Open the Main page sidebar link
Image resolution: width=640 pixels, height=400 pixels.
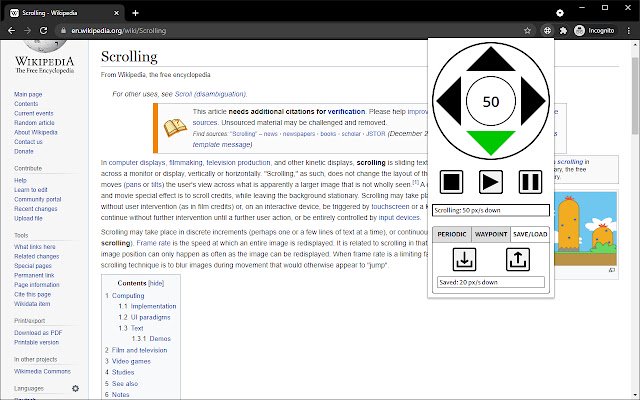28,94
